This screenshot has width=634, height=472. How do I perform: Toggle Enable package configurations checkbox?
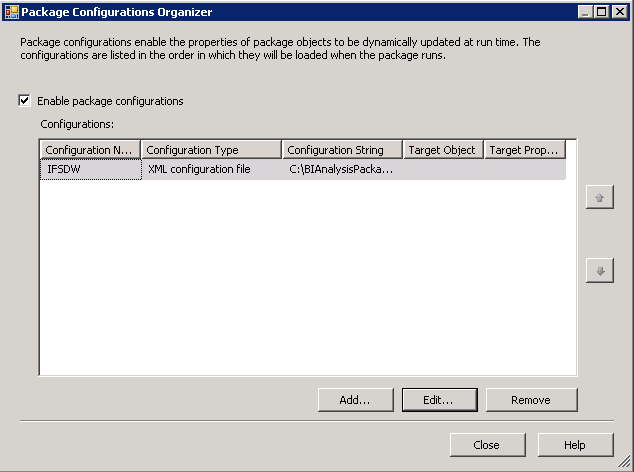[x=24, y=101]
